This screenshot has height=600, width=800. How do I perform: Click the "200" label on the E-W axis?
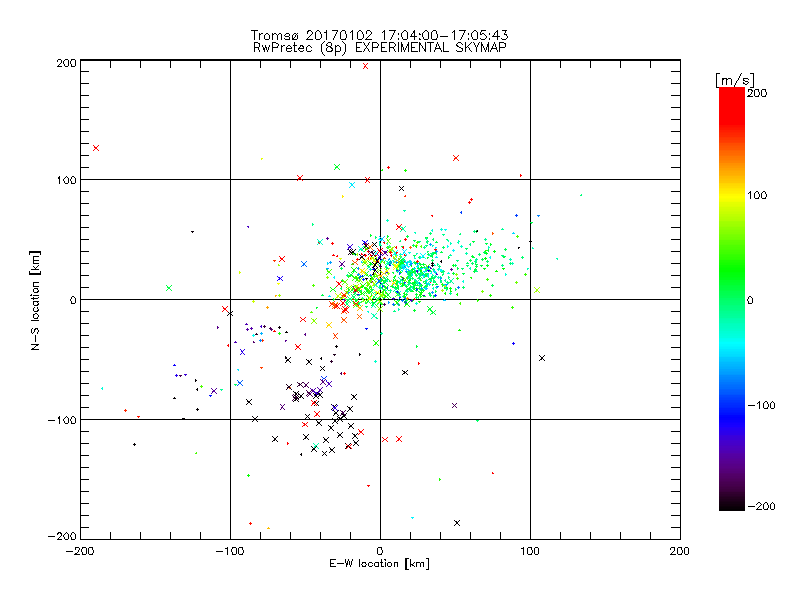click(680, 551)
